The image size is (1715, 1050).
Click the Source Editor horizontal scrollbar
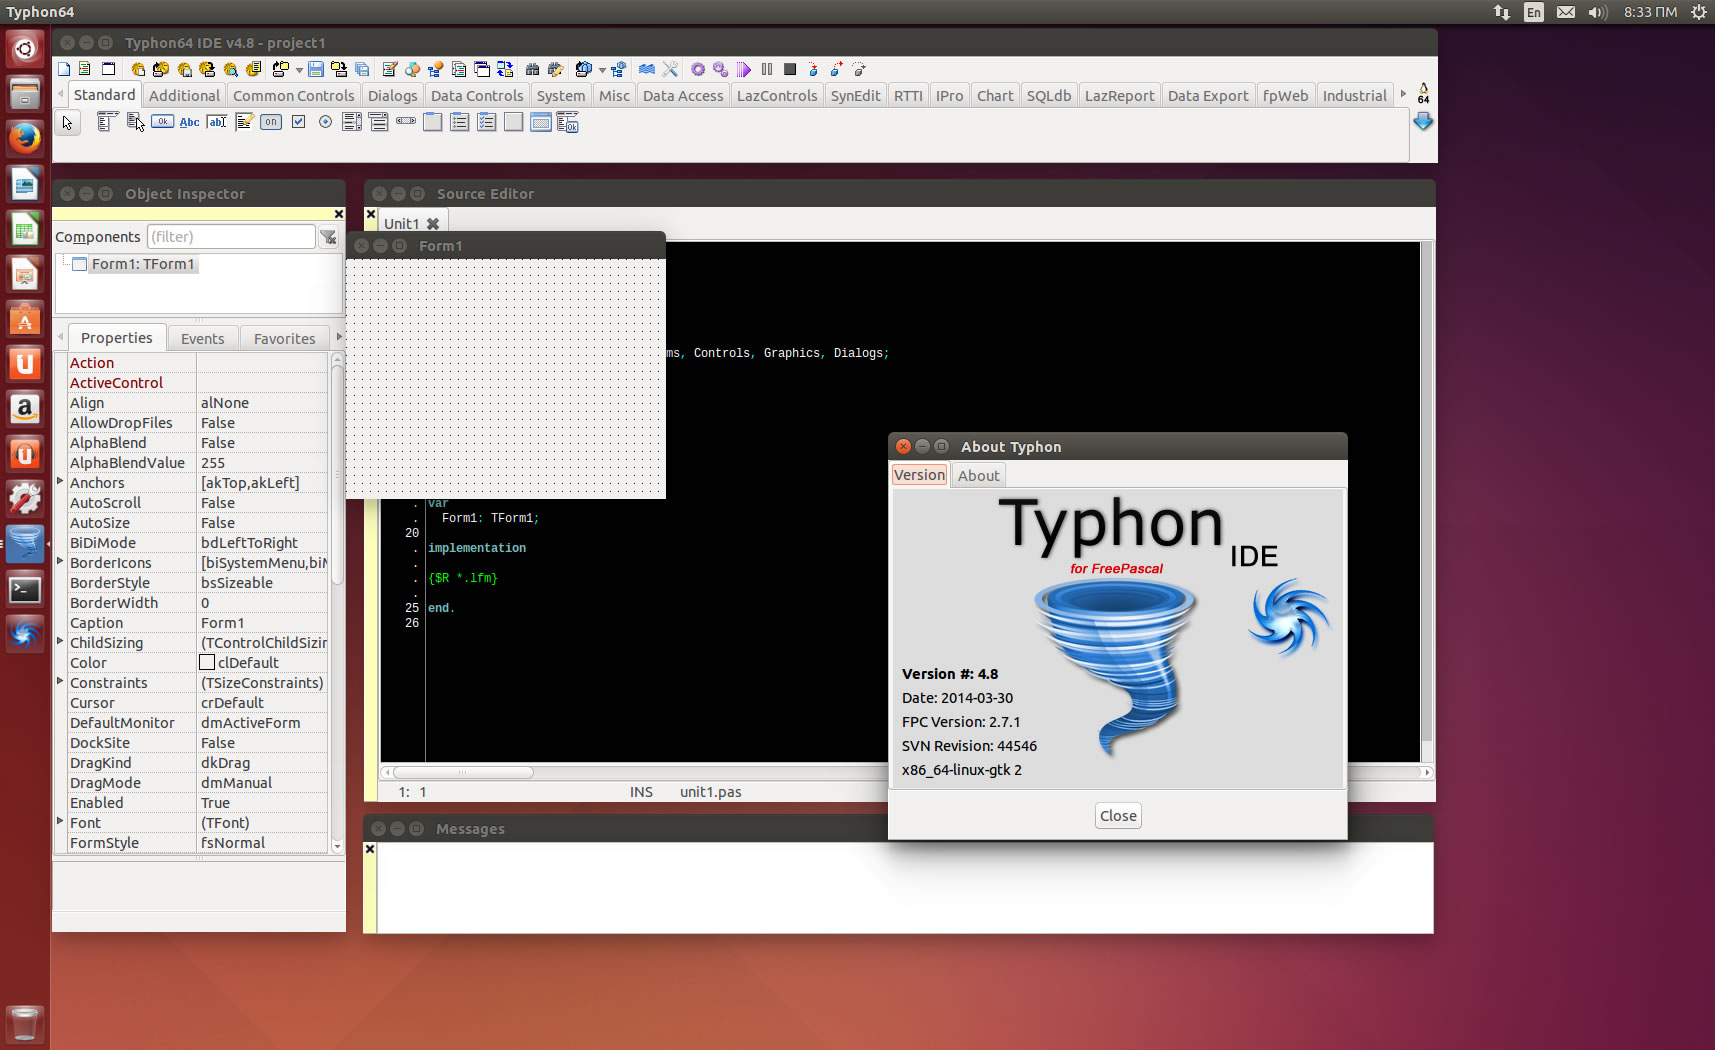pos(463,772)
